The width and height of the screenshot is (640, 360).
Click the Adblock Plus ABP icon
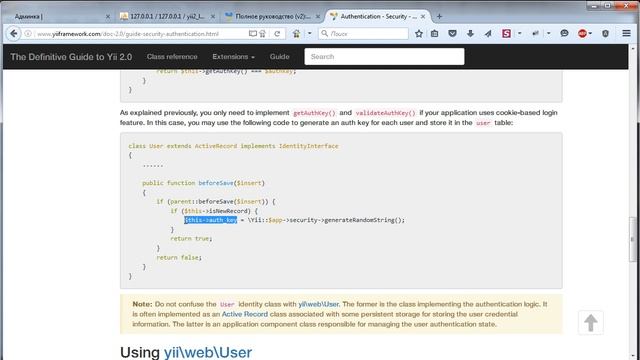tap(582, 34)
